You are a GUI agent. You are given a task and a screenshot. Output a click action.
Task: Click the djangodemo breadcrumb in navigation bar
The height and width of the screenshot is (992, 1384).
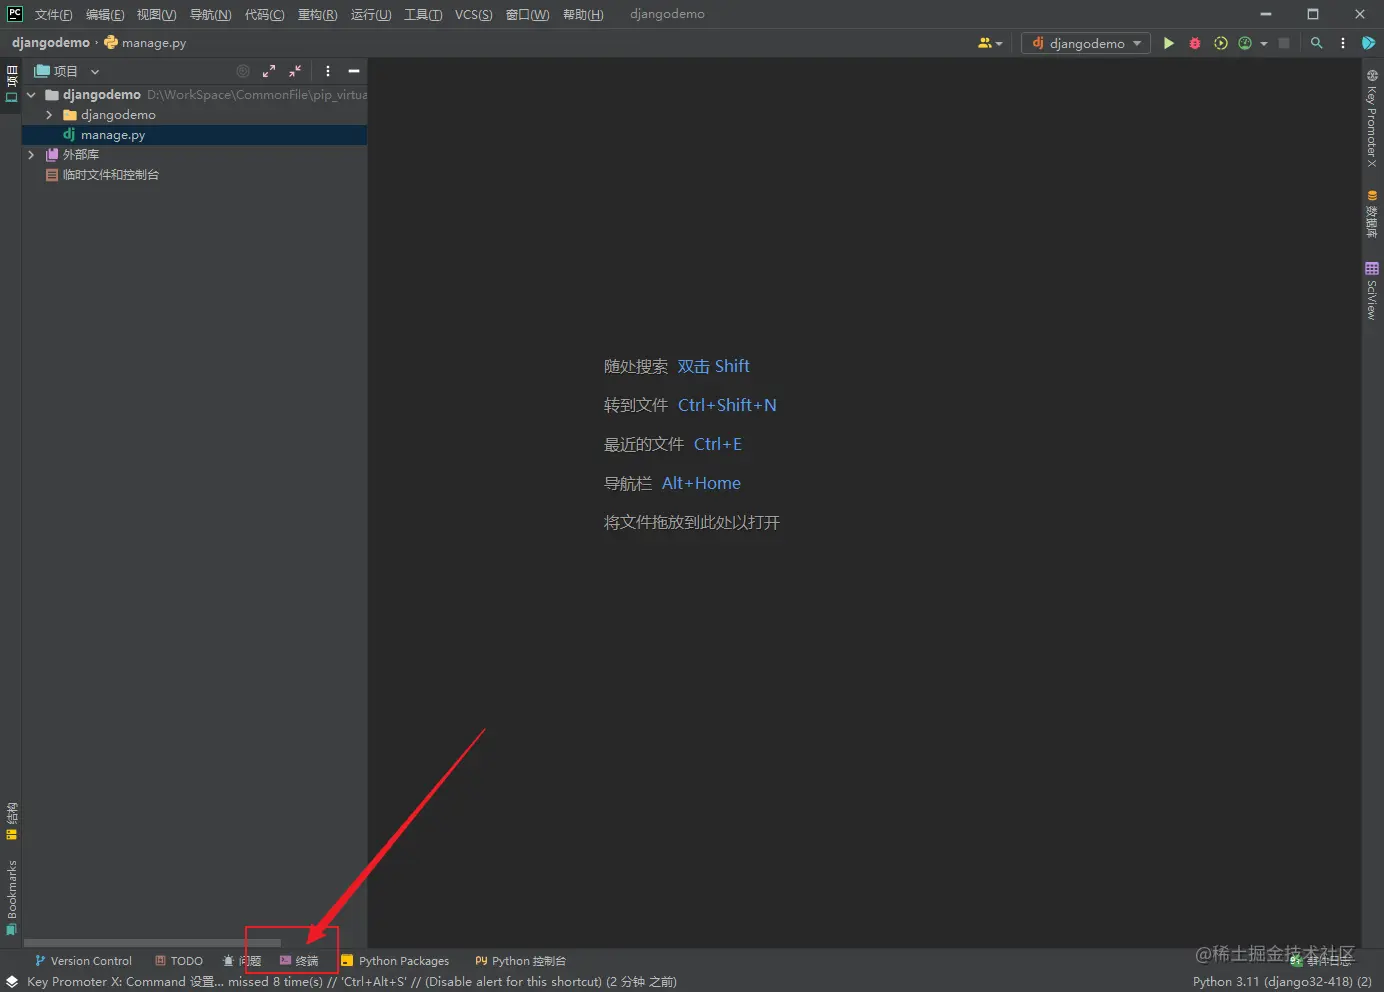pyautogui.click(x=51, y=43)
